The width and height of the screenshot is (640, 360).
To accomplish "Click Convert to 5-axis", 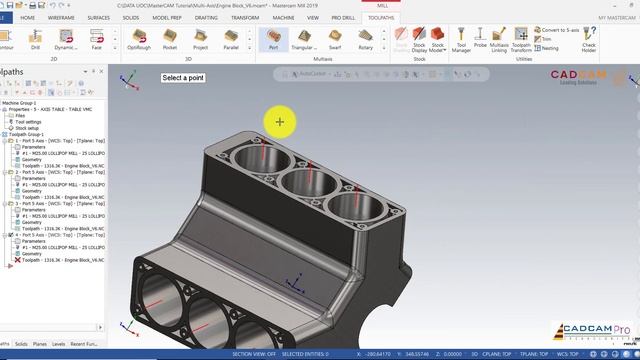I will pos(557,30).
